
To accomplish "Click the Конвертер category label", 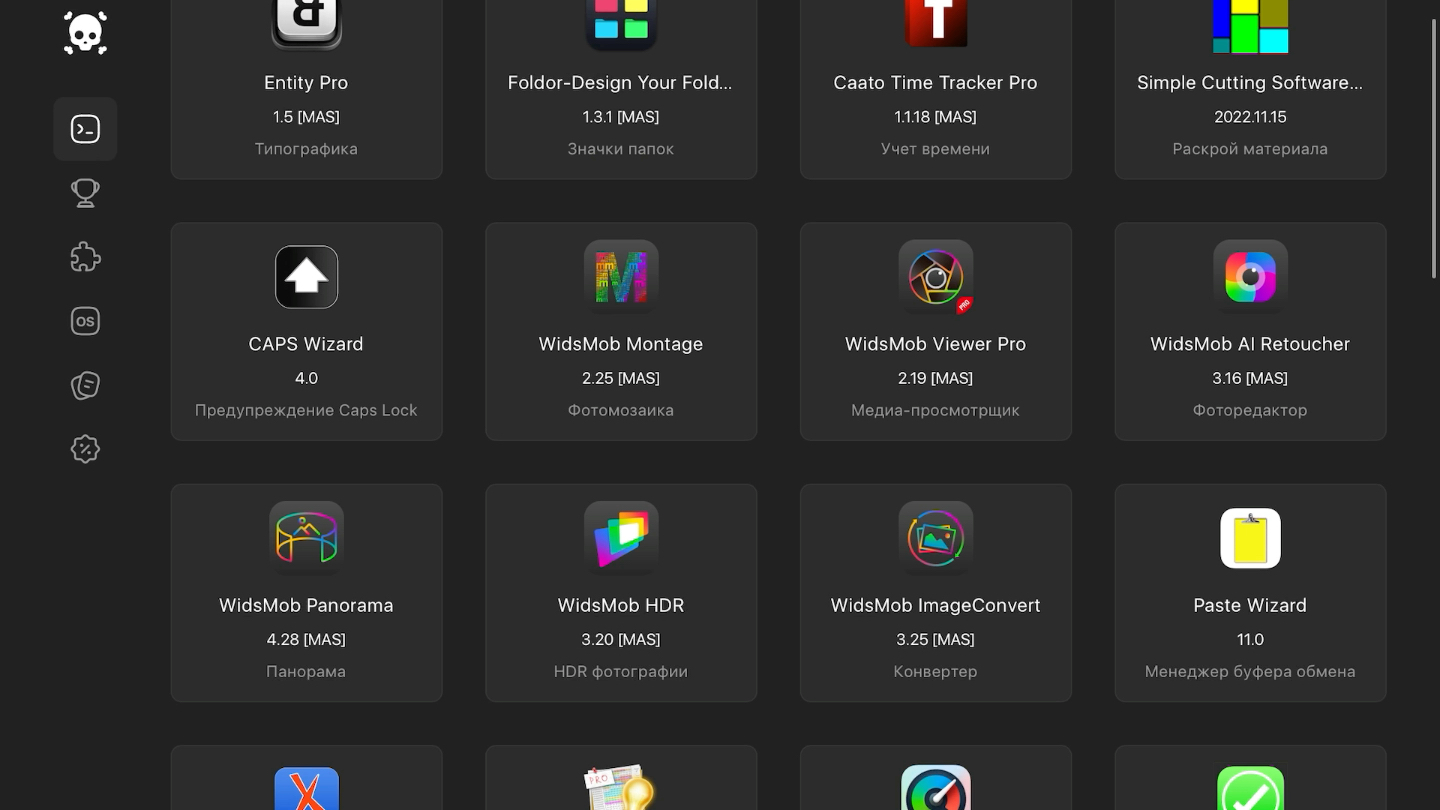I will [936, 671].
